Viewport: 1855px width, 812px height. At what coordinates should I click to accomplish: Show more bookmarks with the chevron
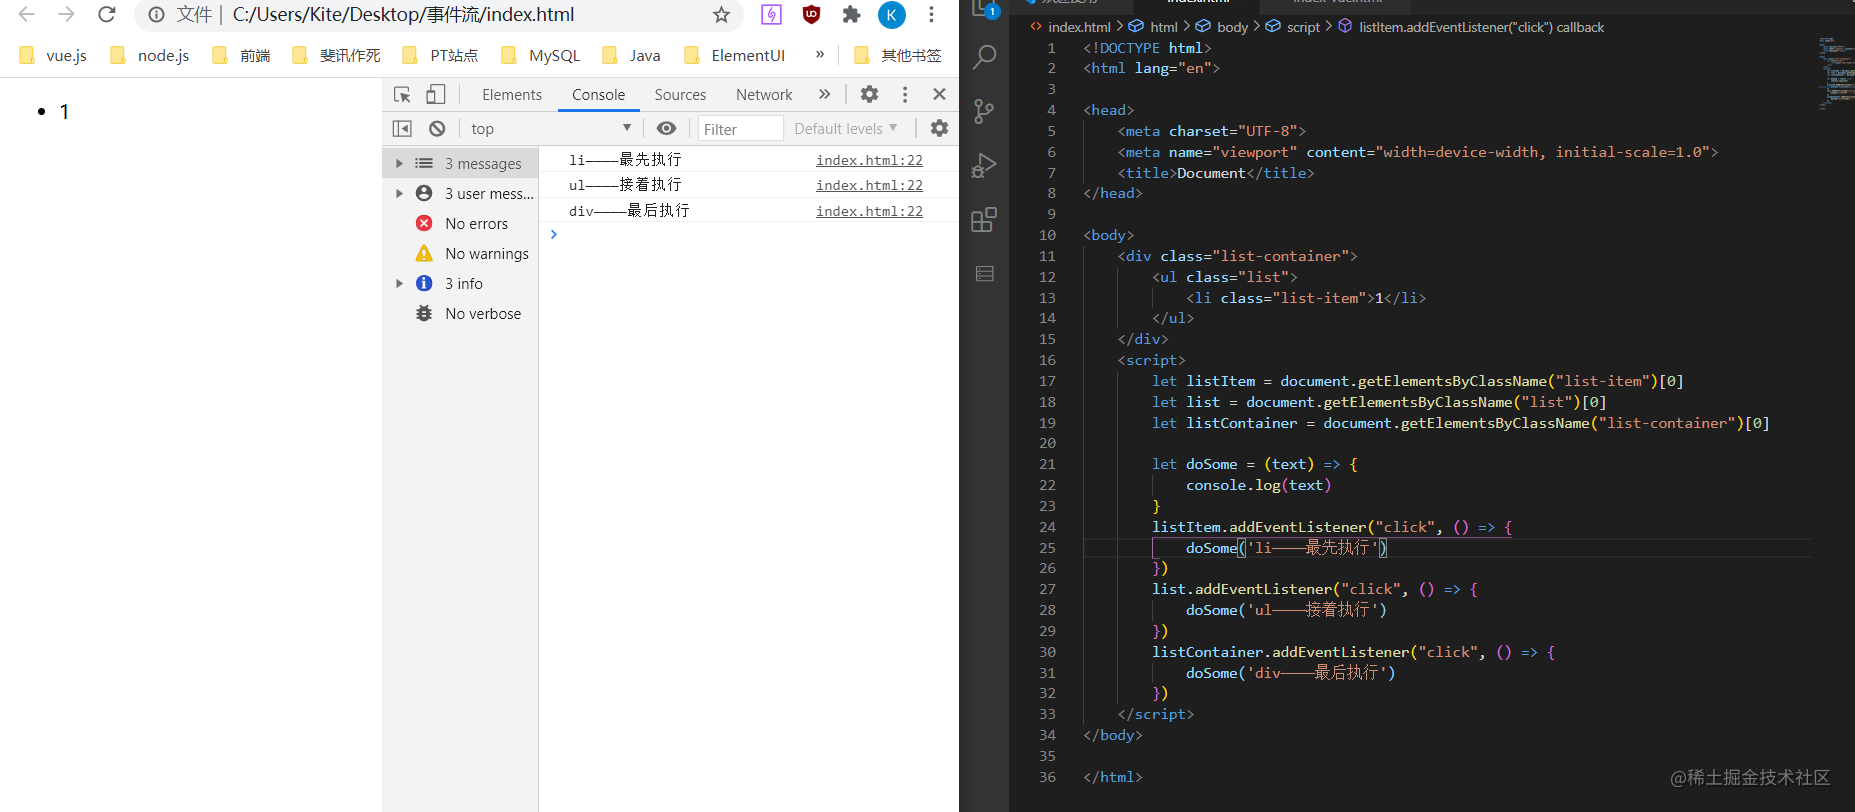(x=820, y=54)
